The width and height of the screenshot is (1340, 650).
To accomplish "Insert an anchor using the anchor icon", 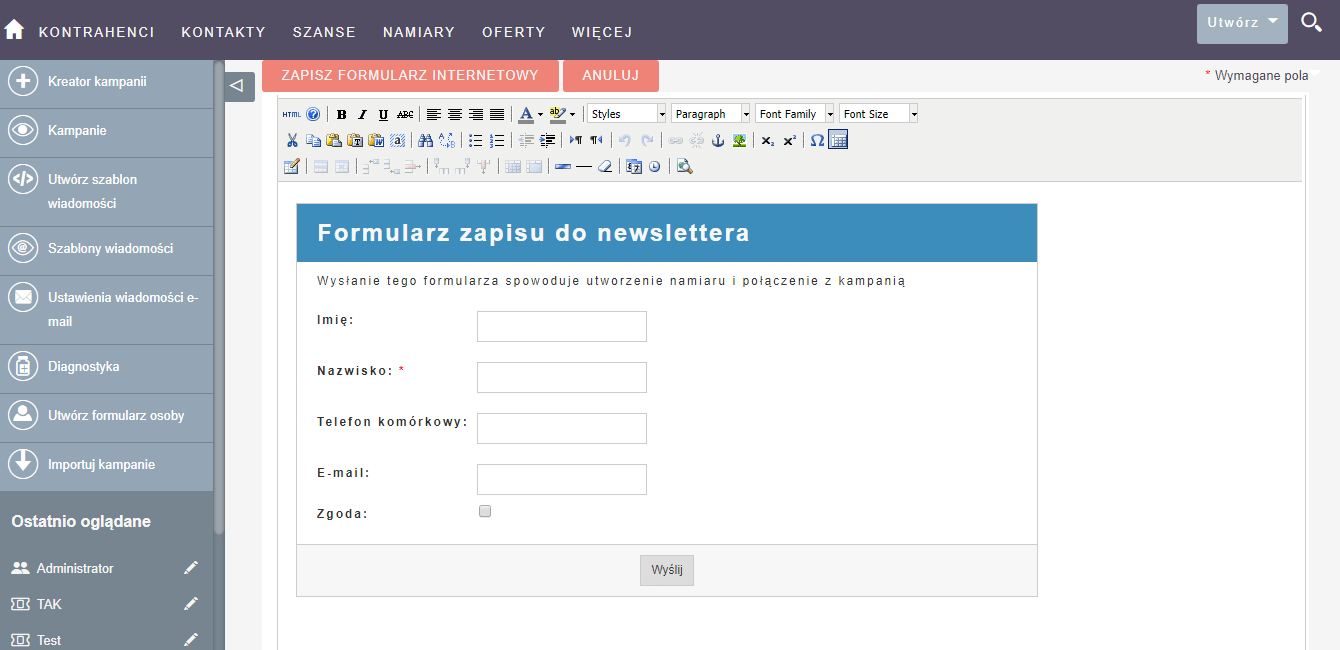I will click(717, 140).
